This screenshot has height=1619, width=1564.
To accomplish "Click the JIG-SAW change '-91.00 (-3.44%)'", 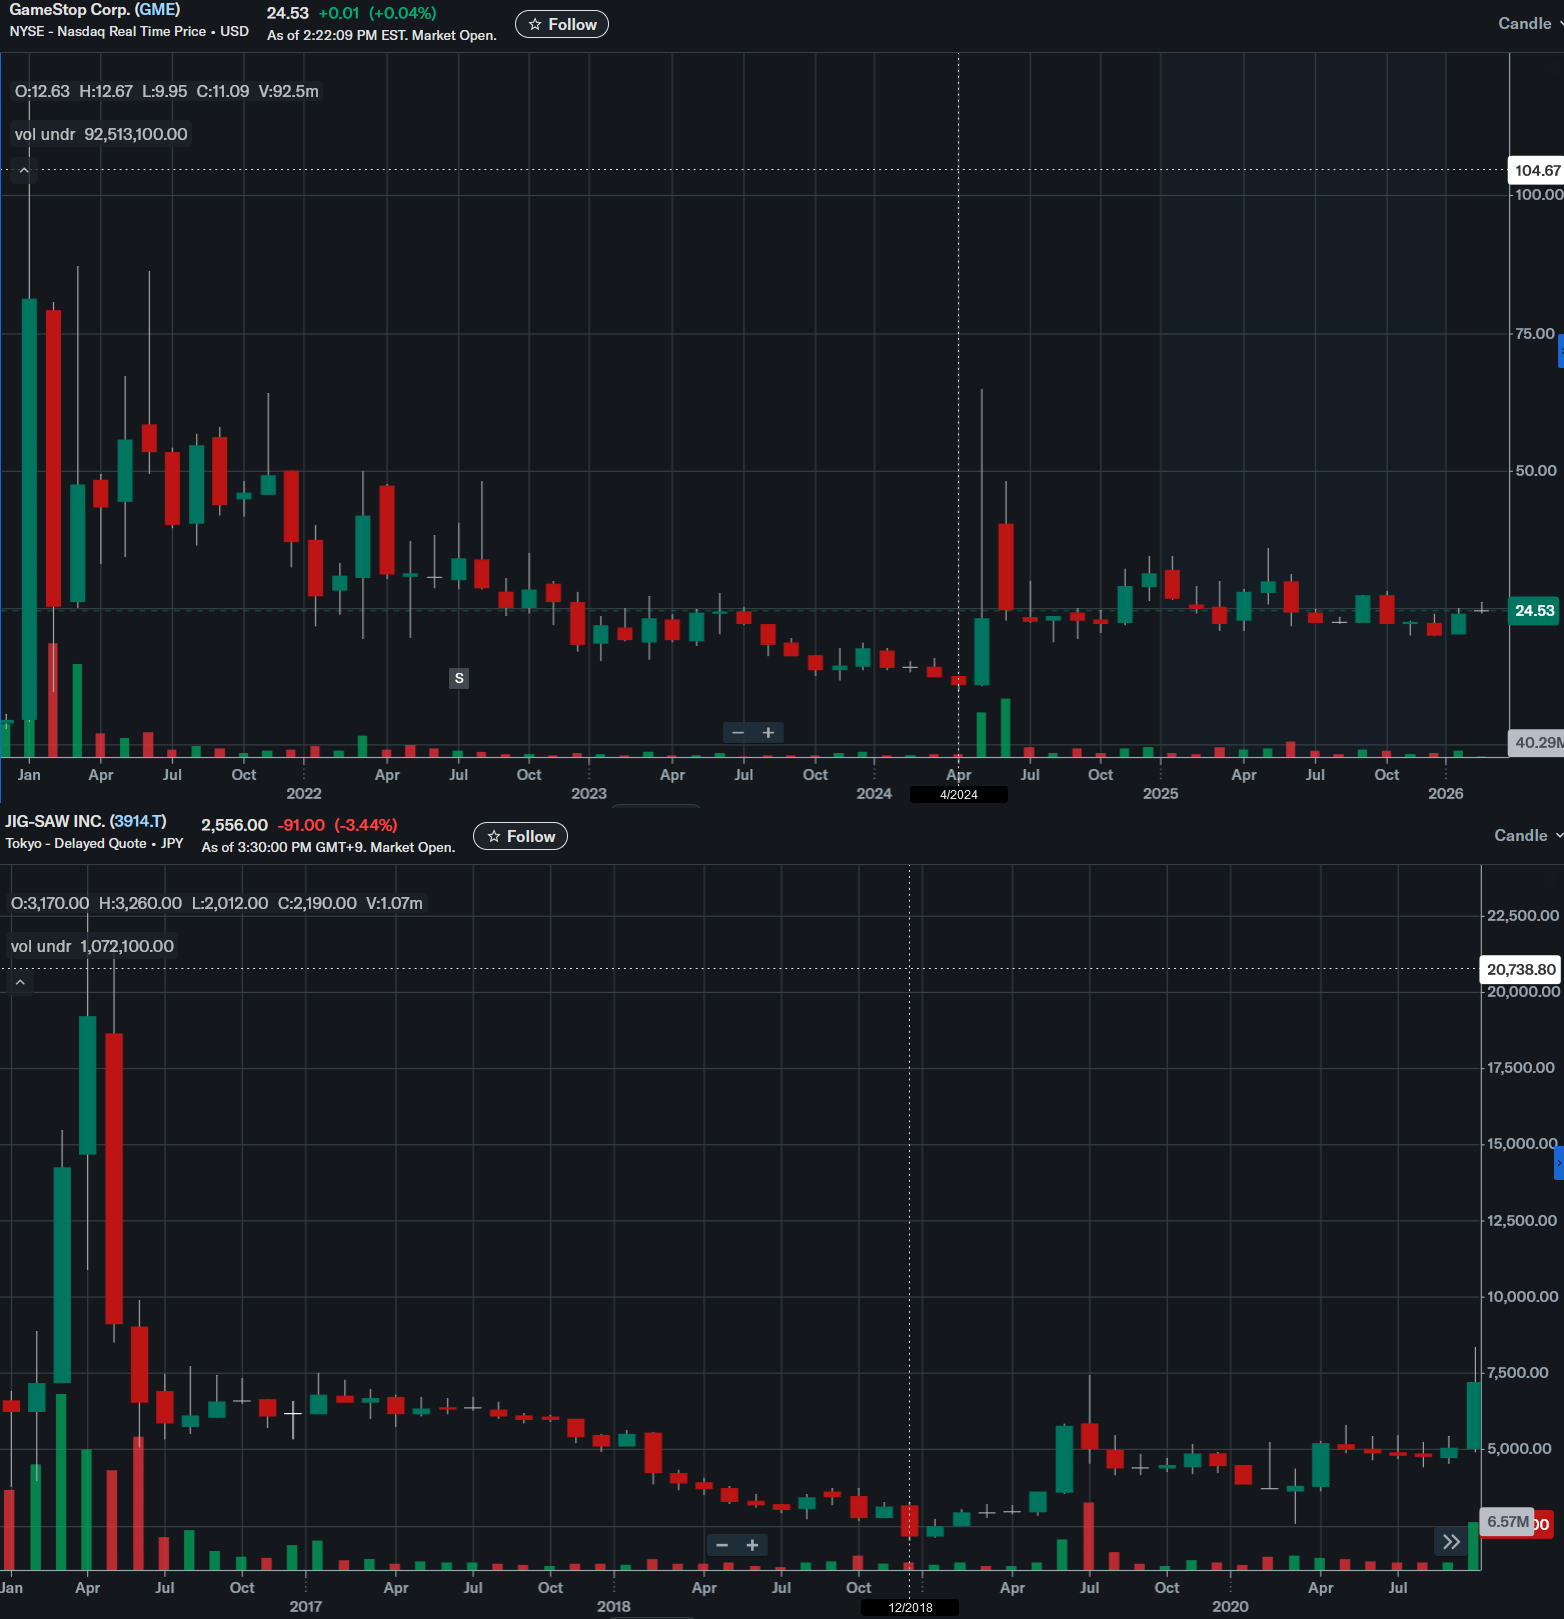I will [338, 825].
